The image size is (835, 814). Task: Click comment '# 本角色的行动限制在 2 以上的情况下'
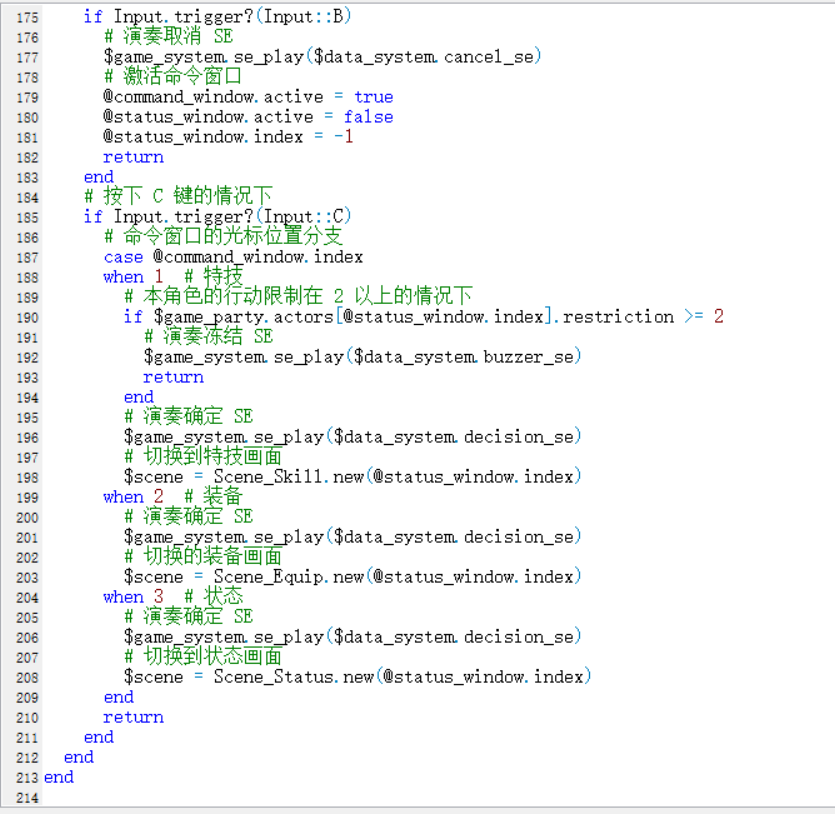298,297
